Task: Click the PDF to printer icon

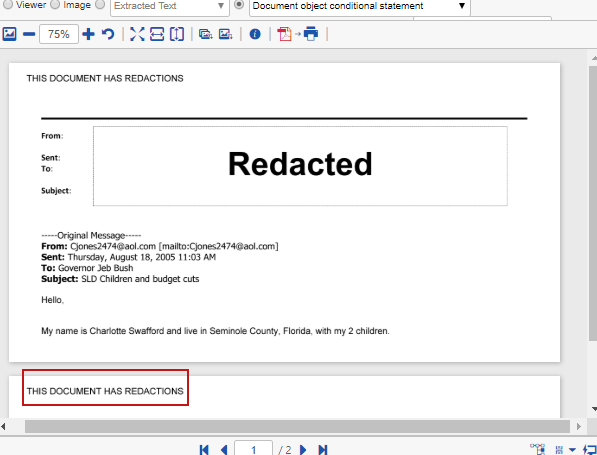Action: coord(297,34)
